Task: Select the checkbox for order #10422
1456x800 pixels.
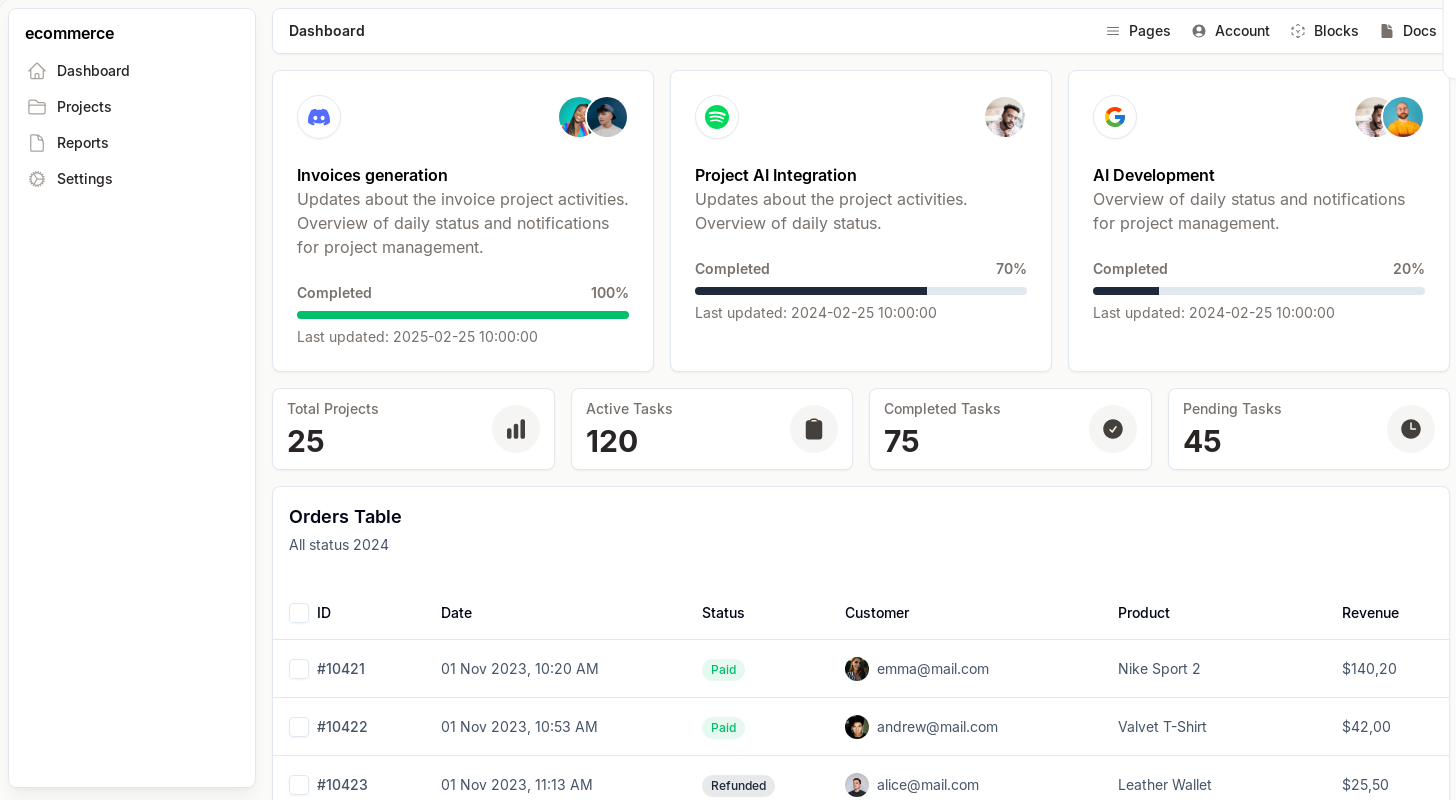Action: pos(299,727)
